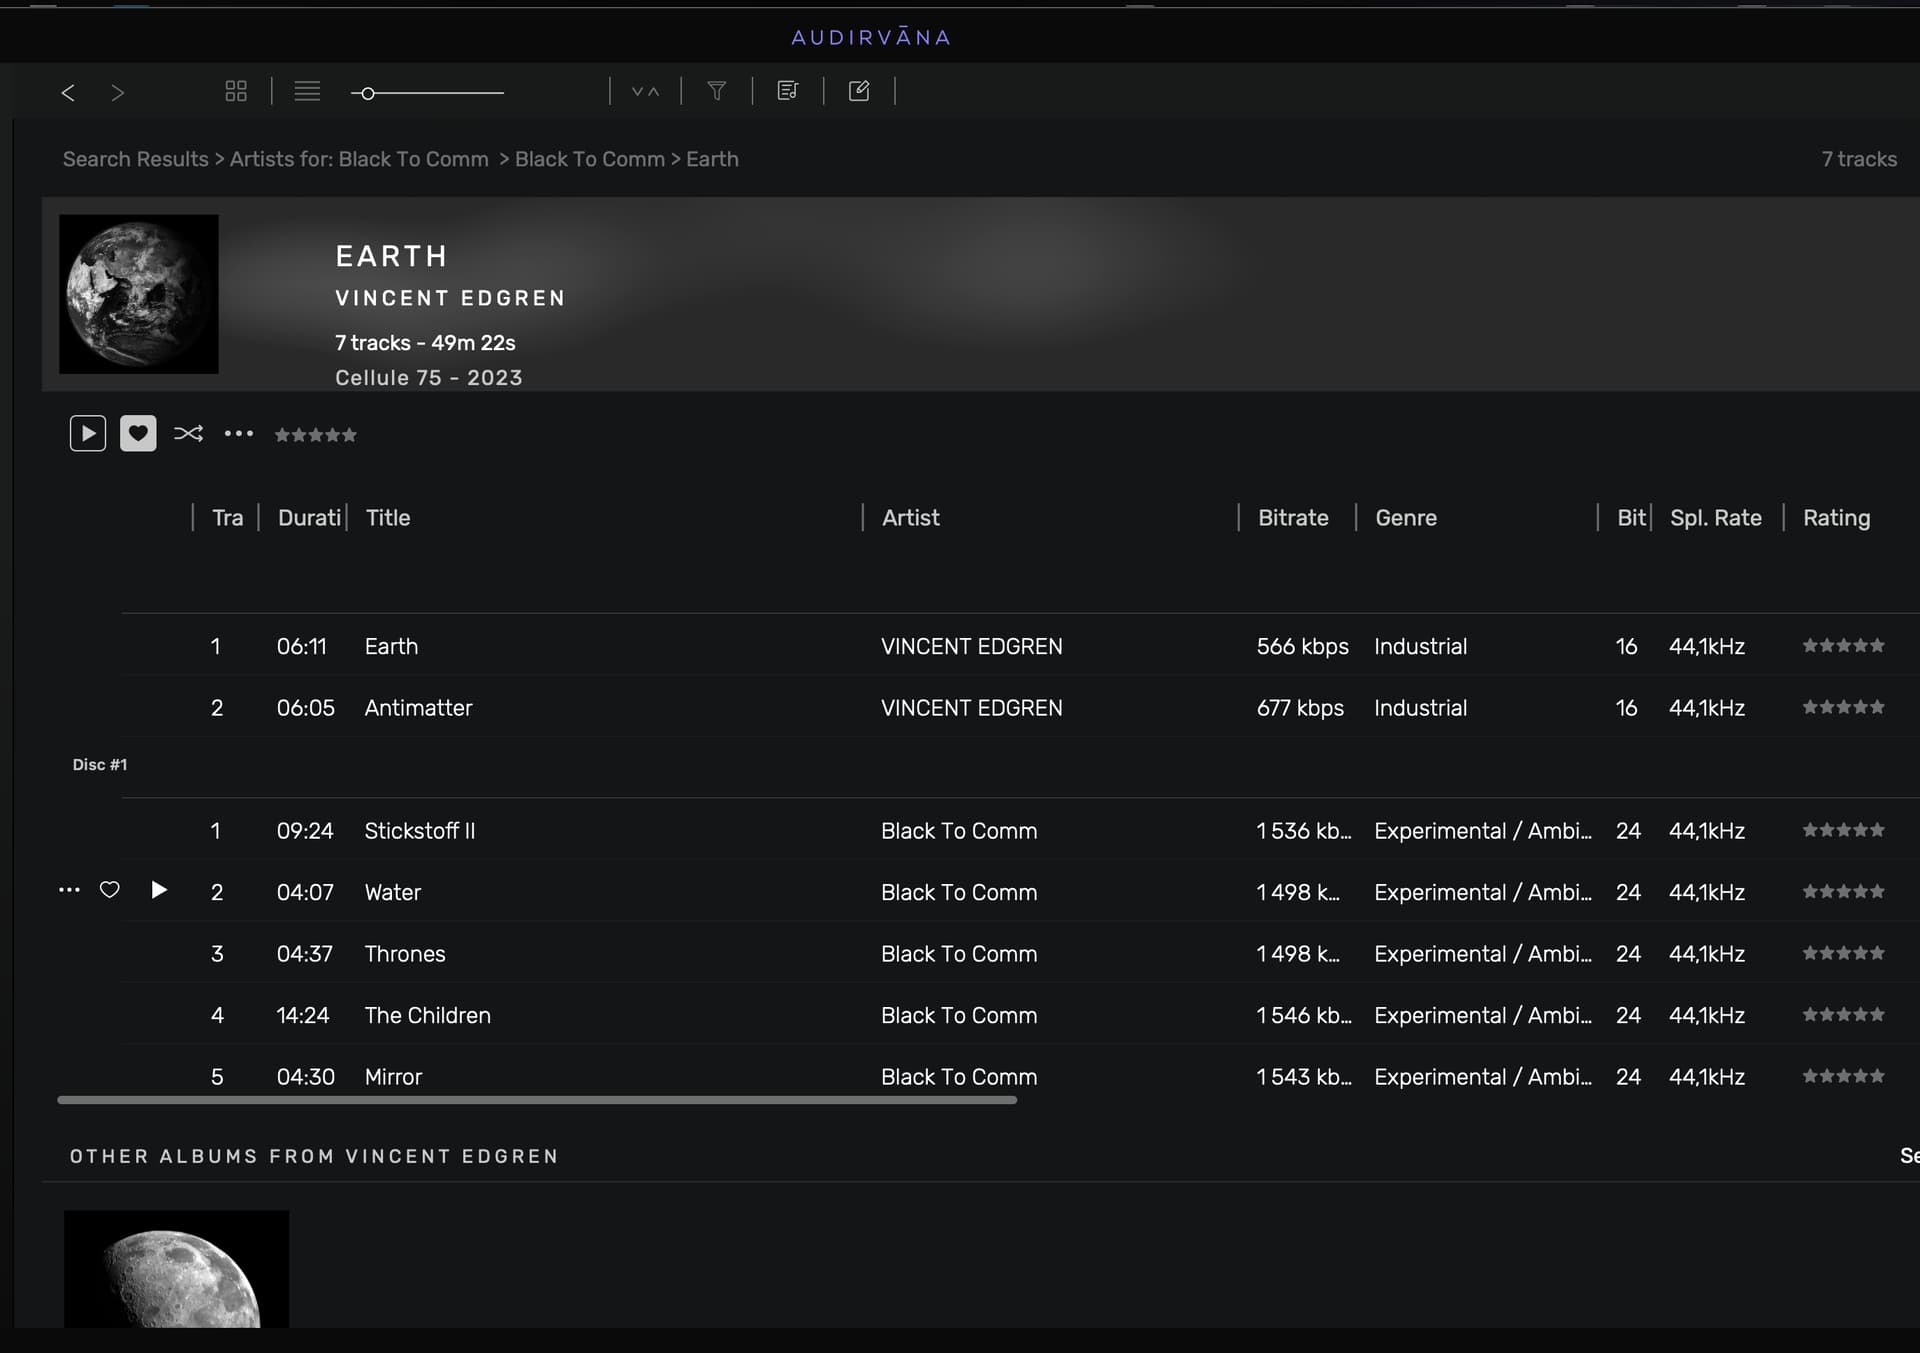Open the sort order control

(x=645, y=92)
